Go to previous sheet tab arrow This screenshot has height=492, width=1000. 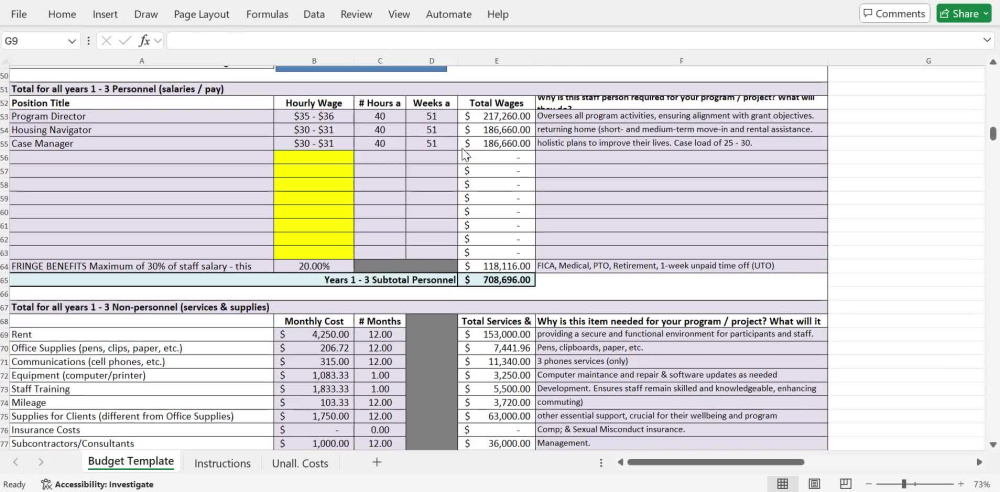[x=16, y=462]
